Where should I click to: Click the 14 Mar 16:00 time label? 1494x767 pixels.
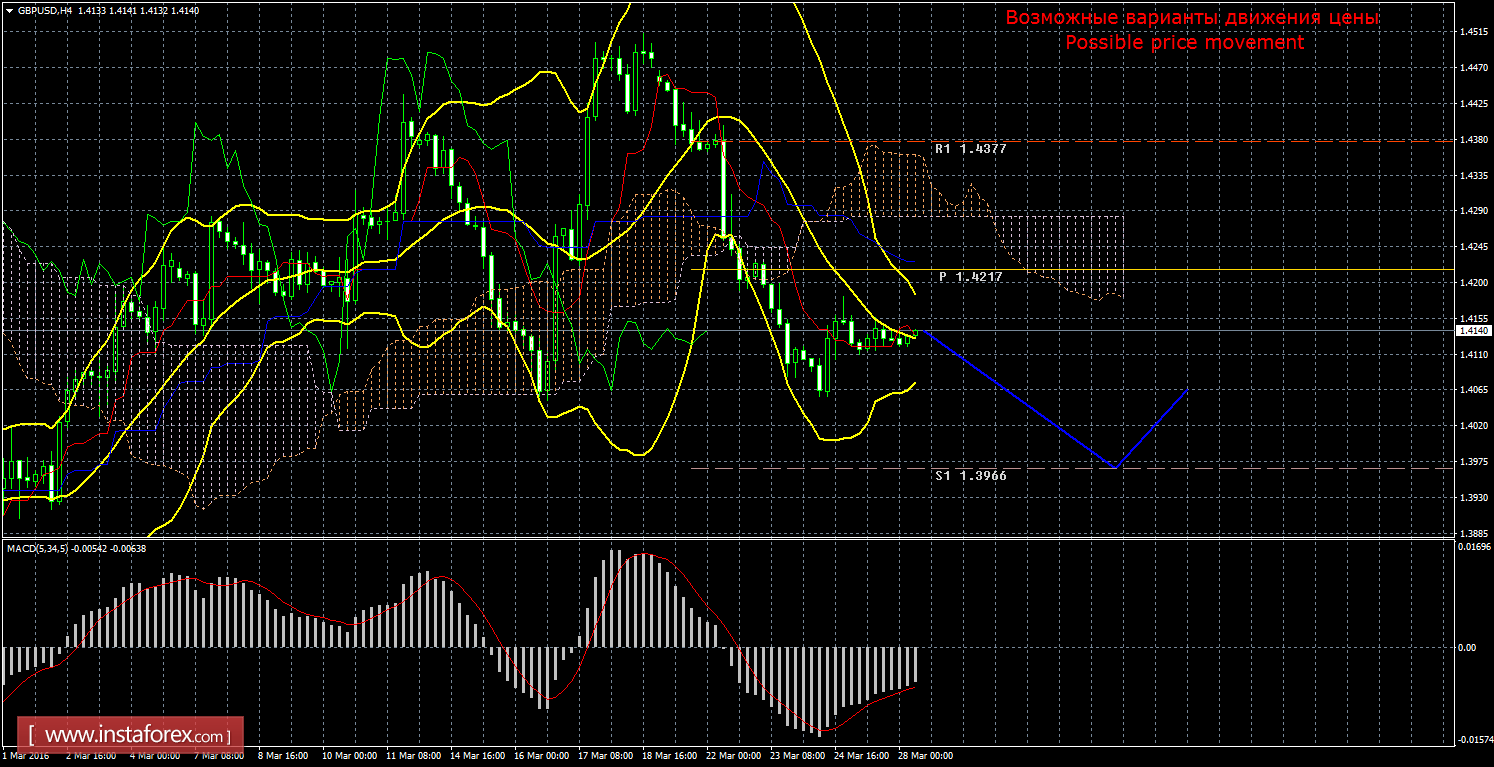477,757
